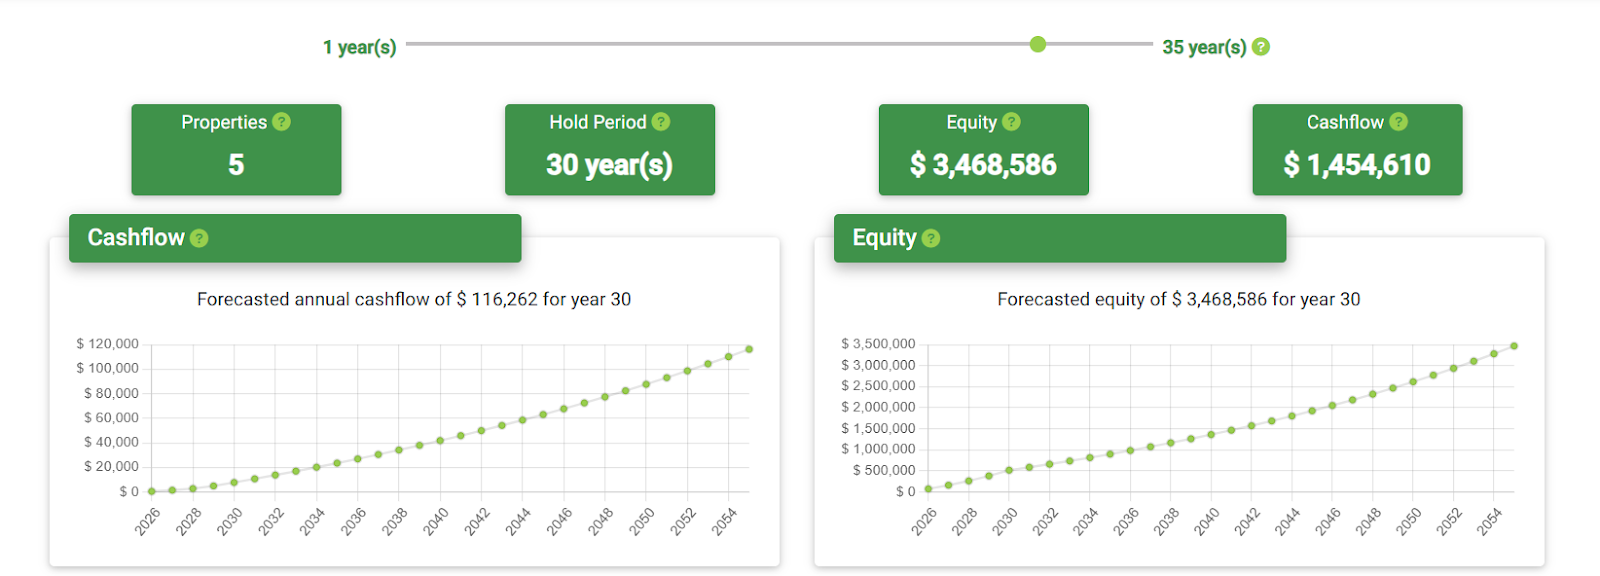Click help icon in Cashflow chart header

tap(199, 238)
